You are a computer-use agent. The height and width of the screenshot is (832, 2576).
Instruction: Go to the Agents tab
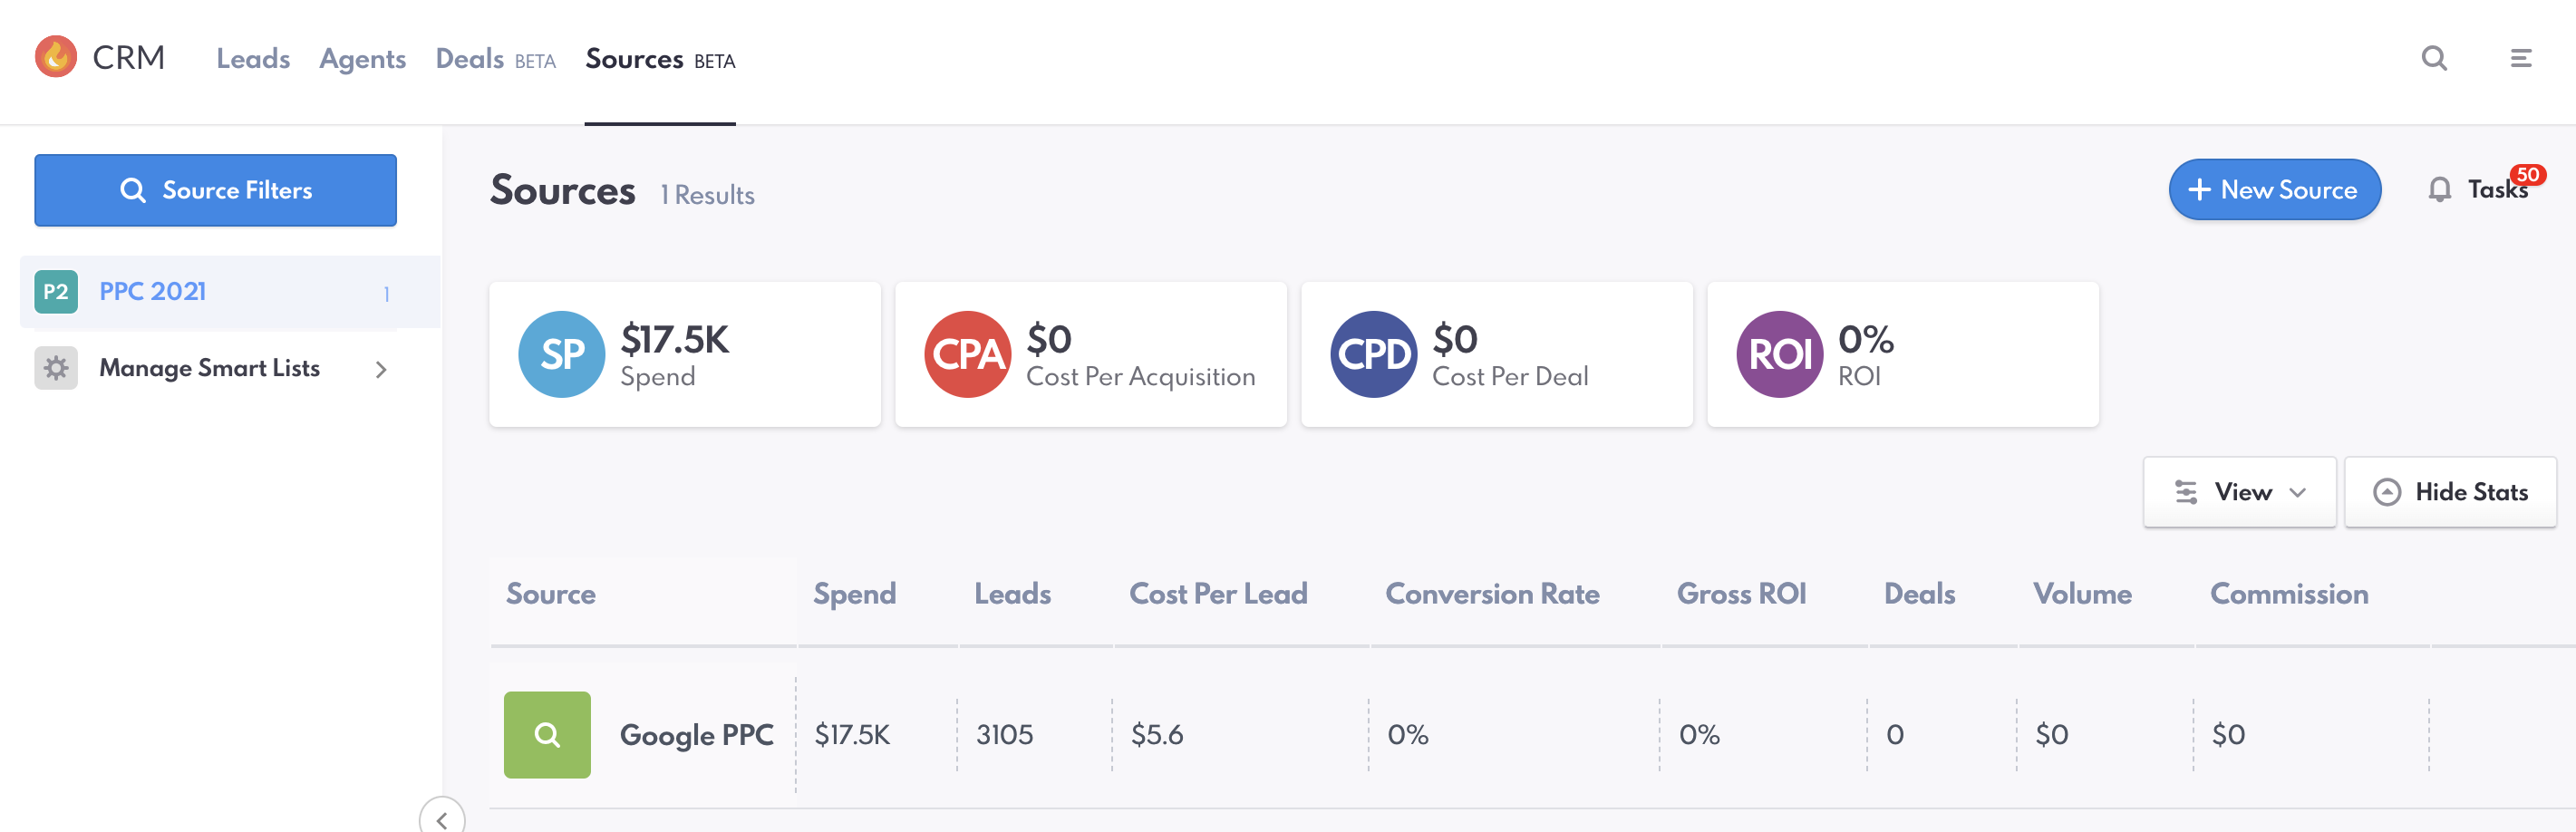coord(362,59)
